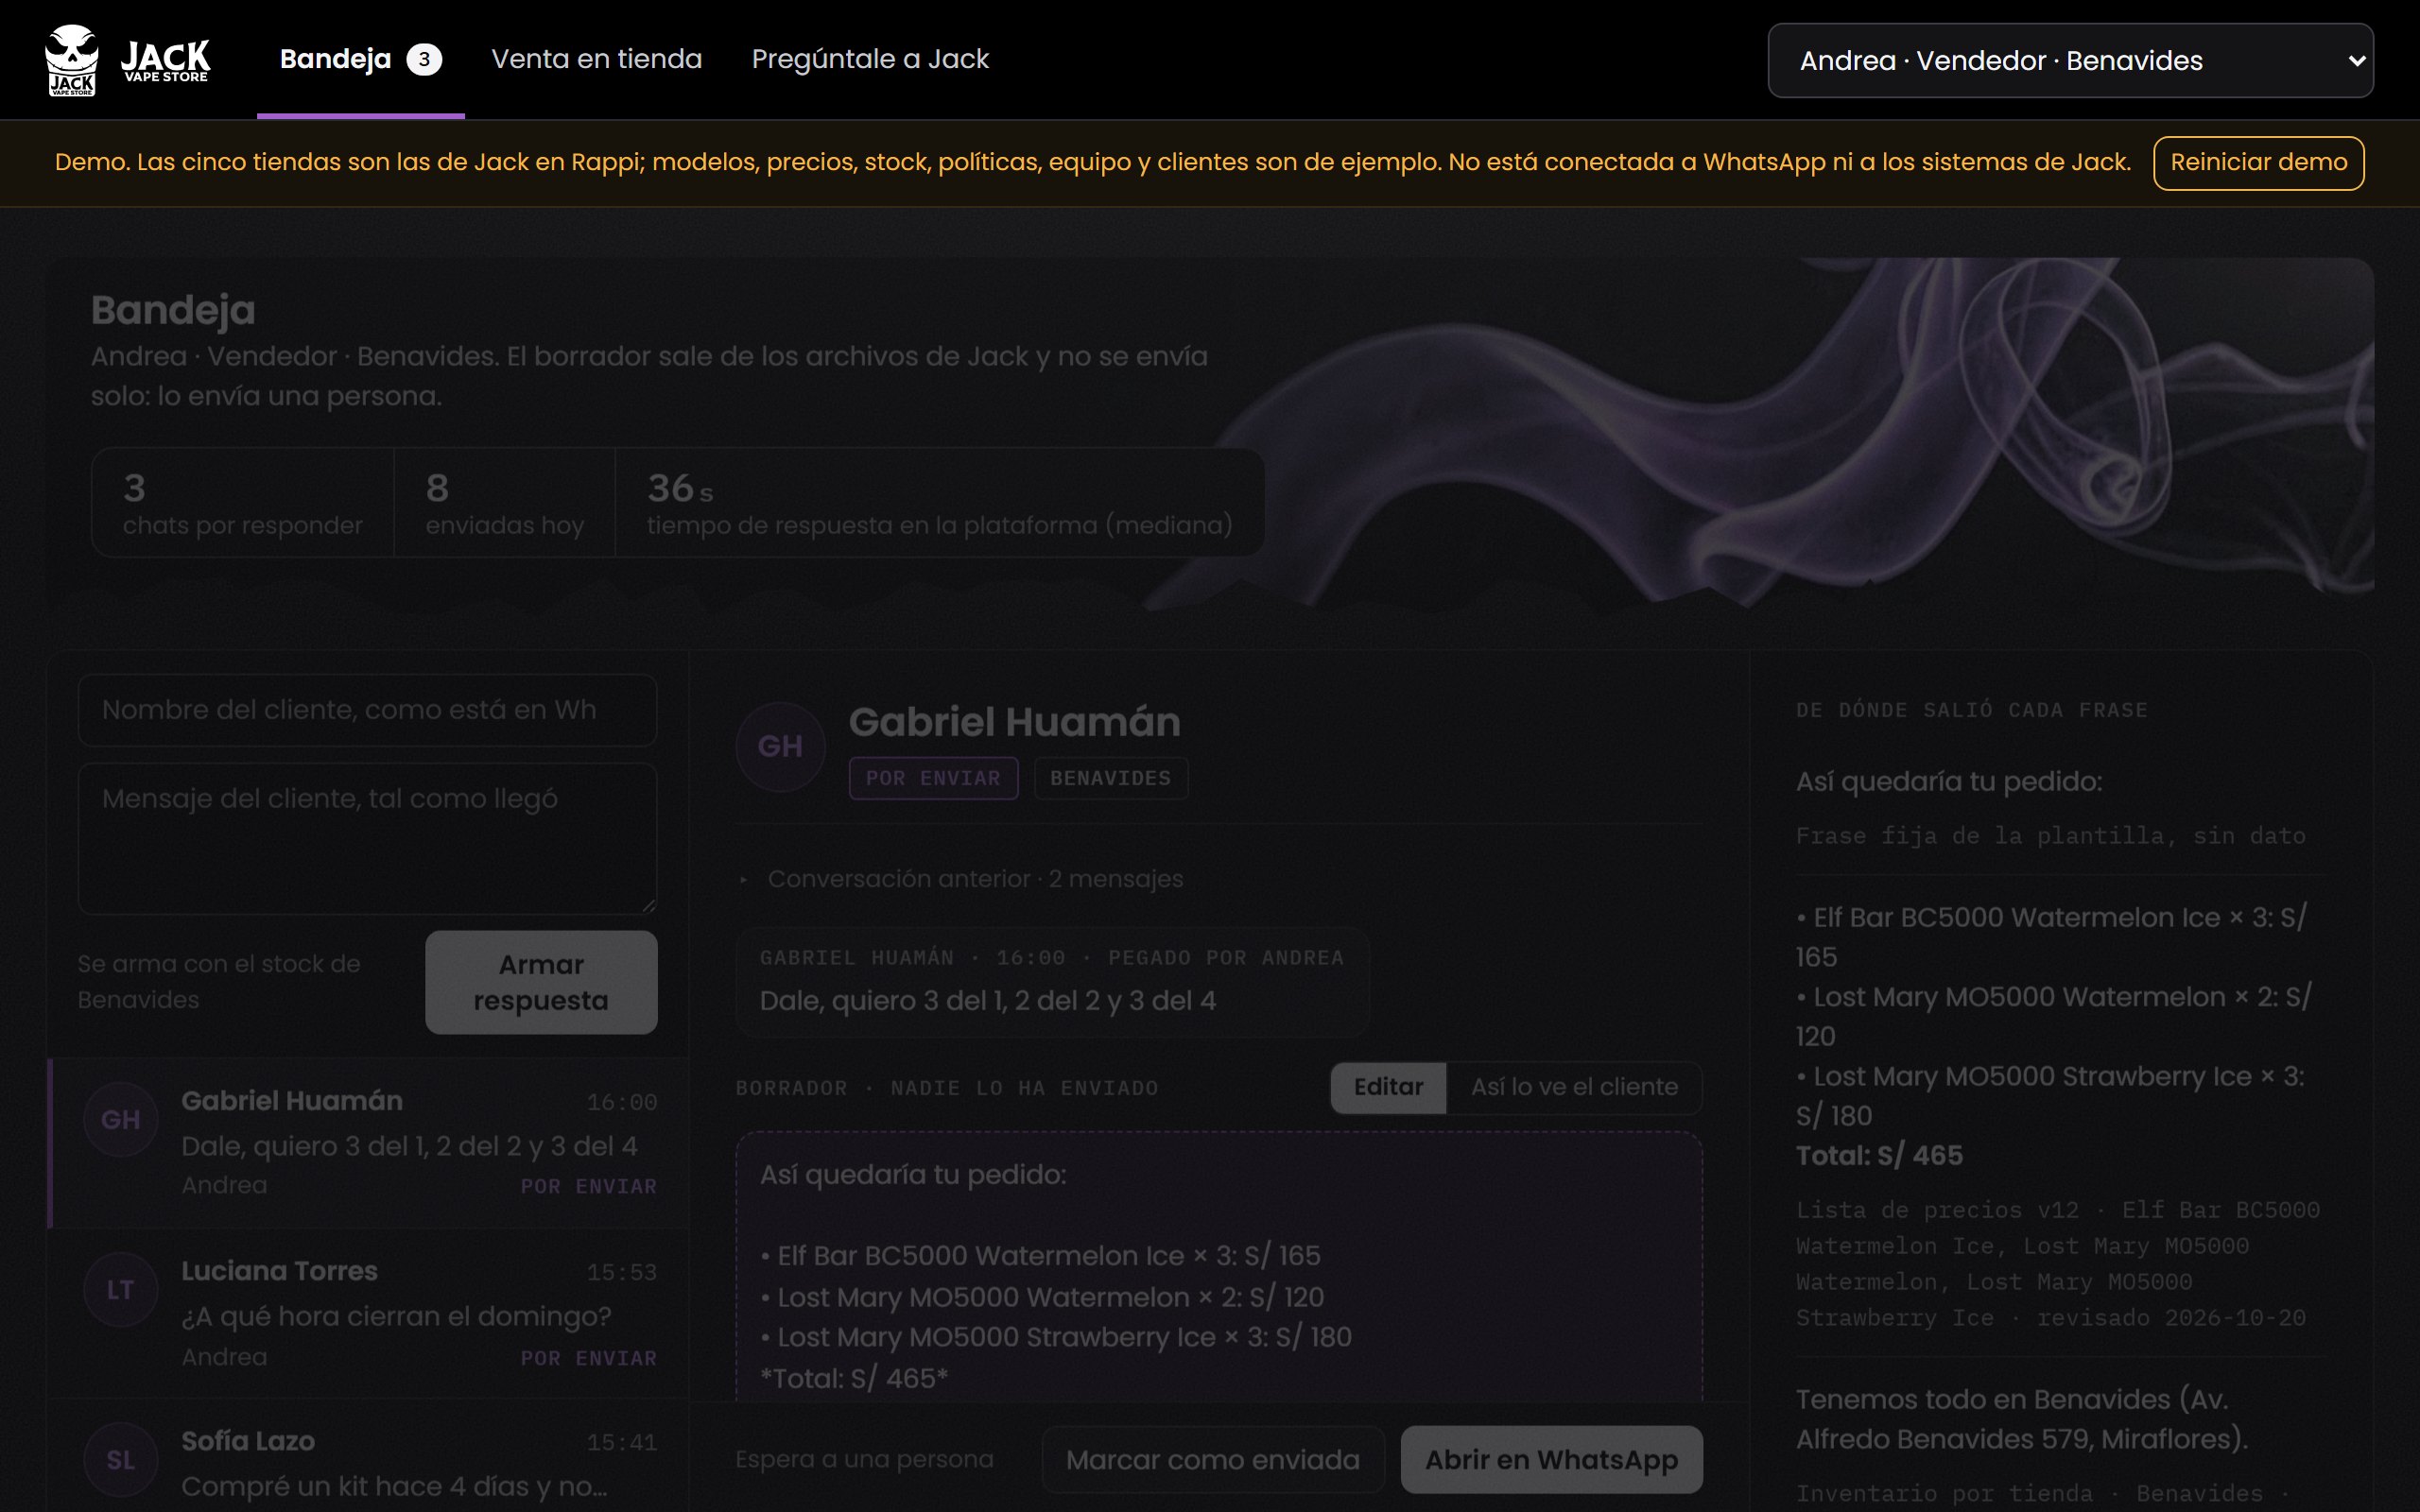Click 'Lista de precios v12' source note
Screen dimensions: 2420x1512
click(x=2057, y=1264)
